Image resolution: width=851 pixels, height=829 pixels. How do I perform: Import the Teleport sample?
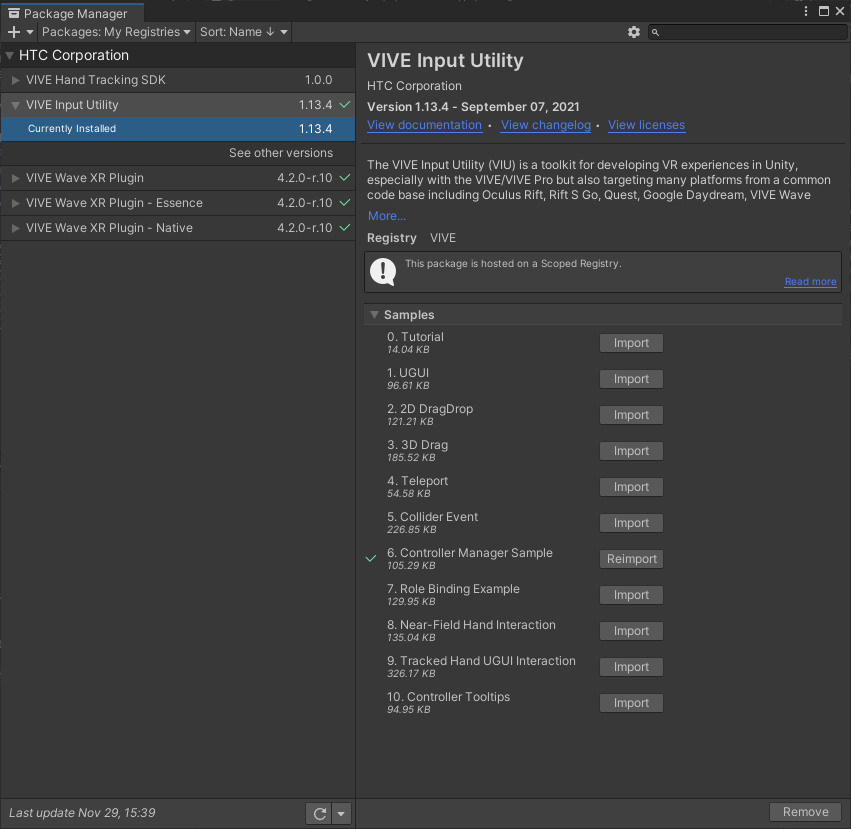point(631,487)
